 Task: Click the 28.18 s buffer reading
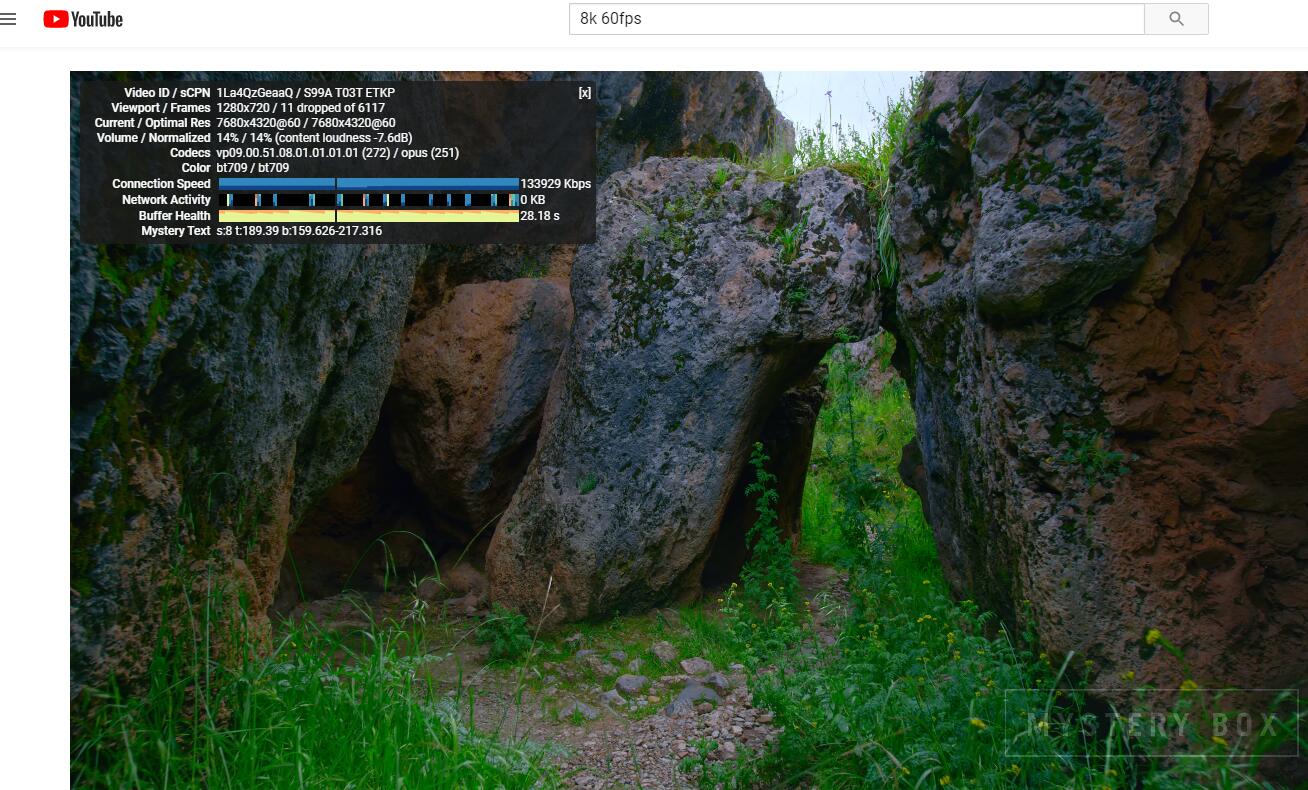click(540, 216)
